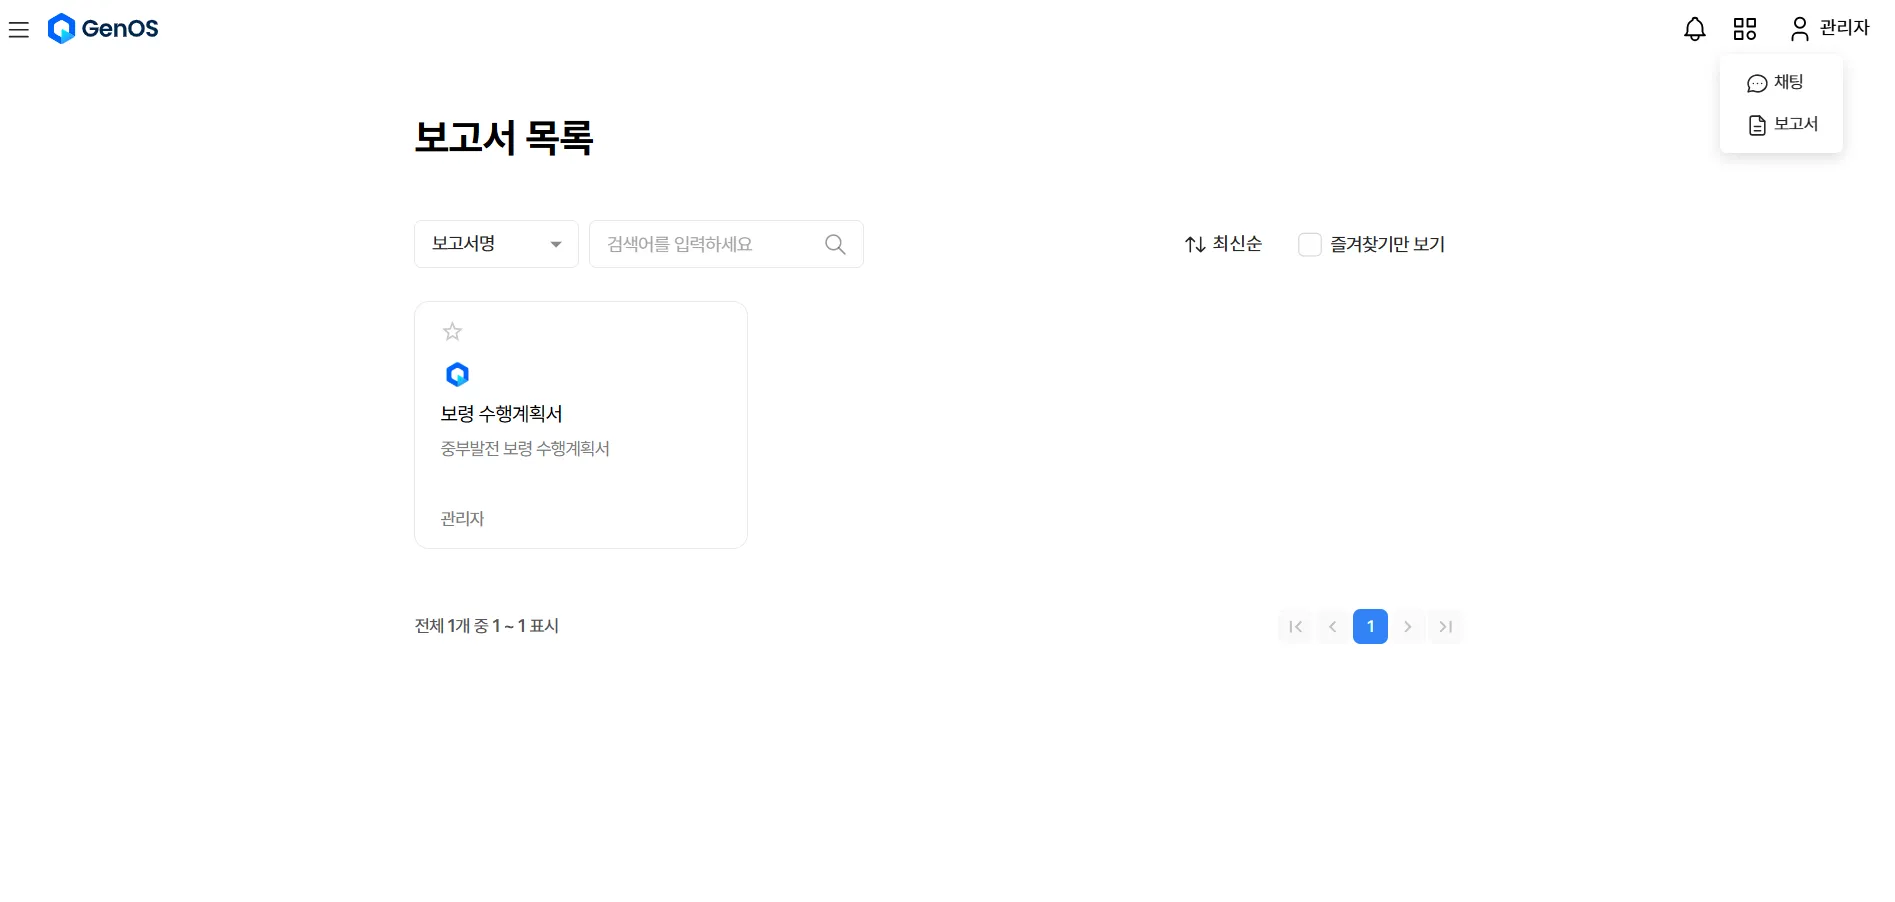The image size is (1895, 902).
Task: Select 채팅 from the apps menu
Action: click(x=1776, y=83)
